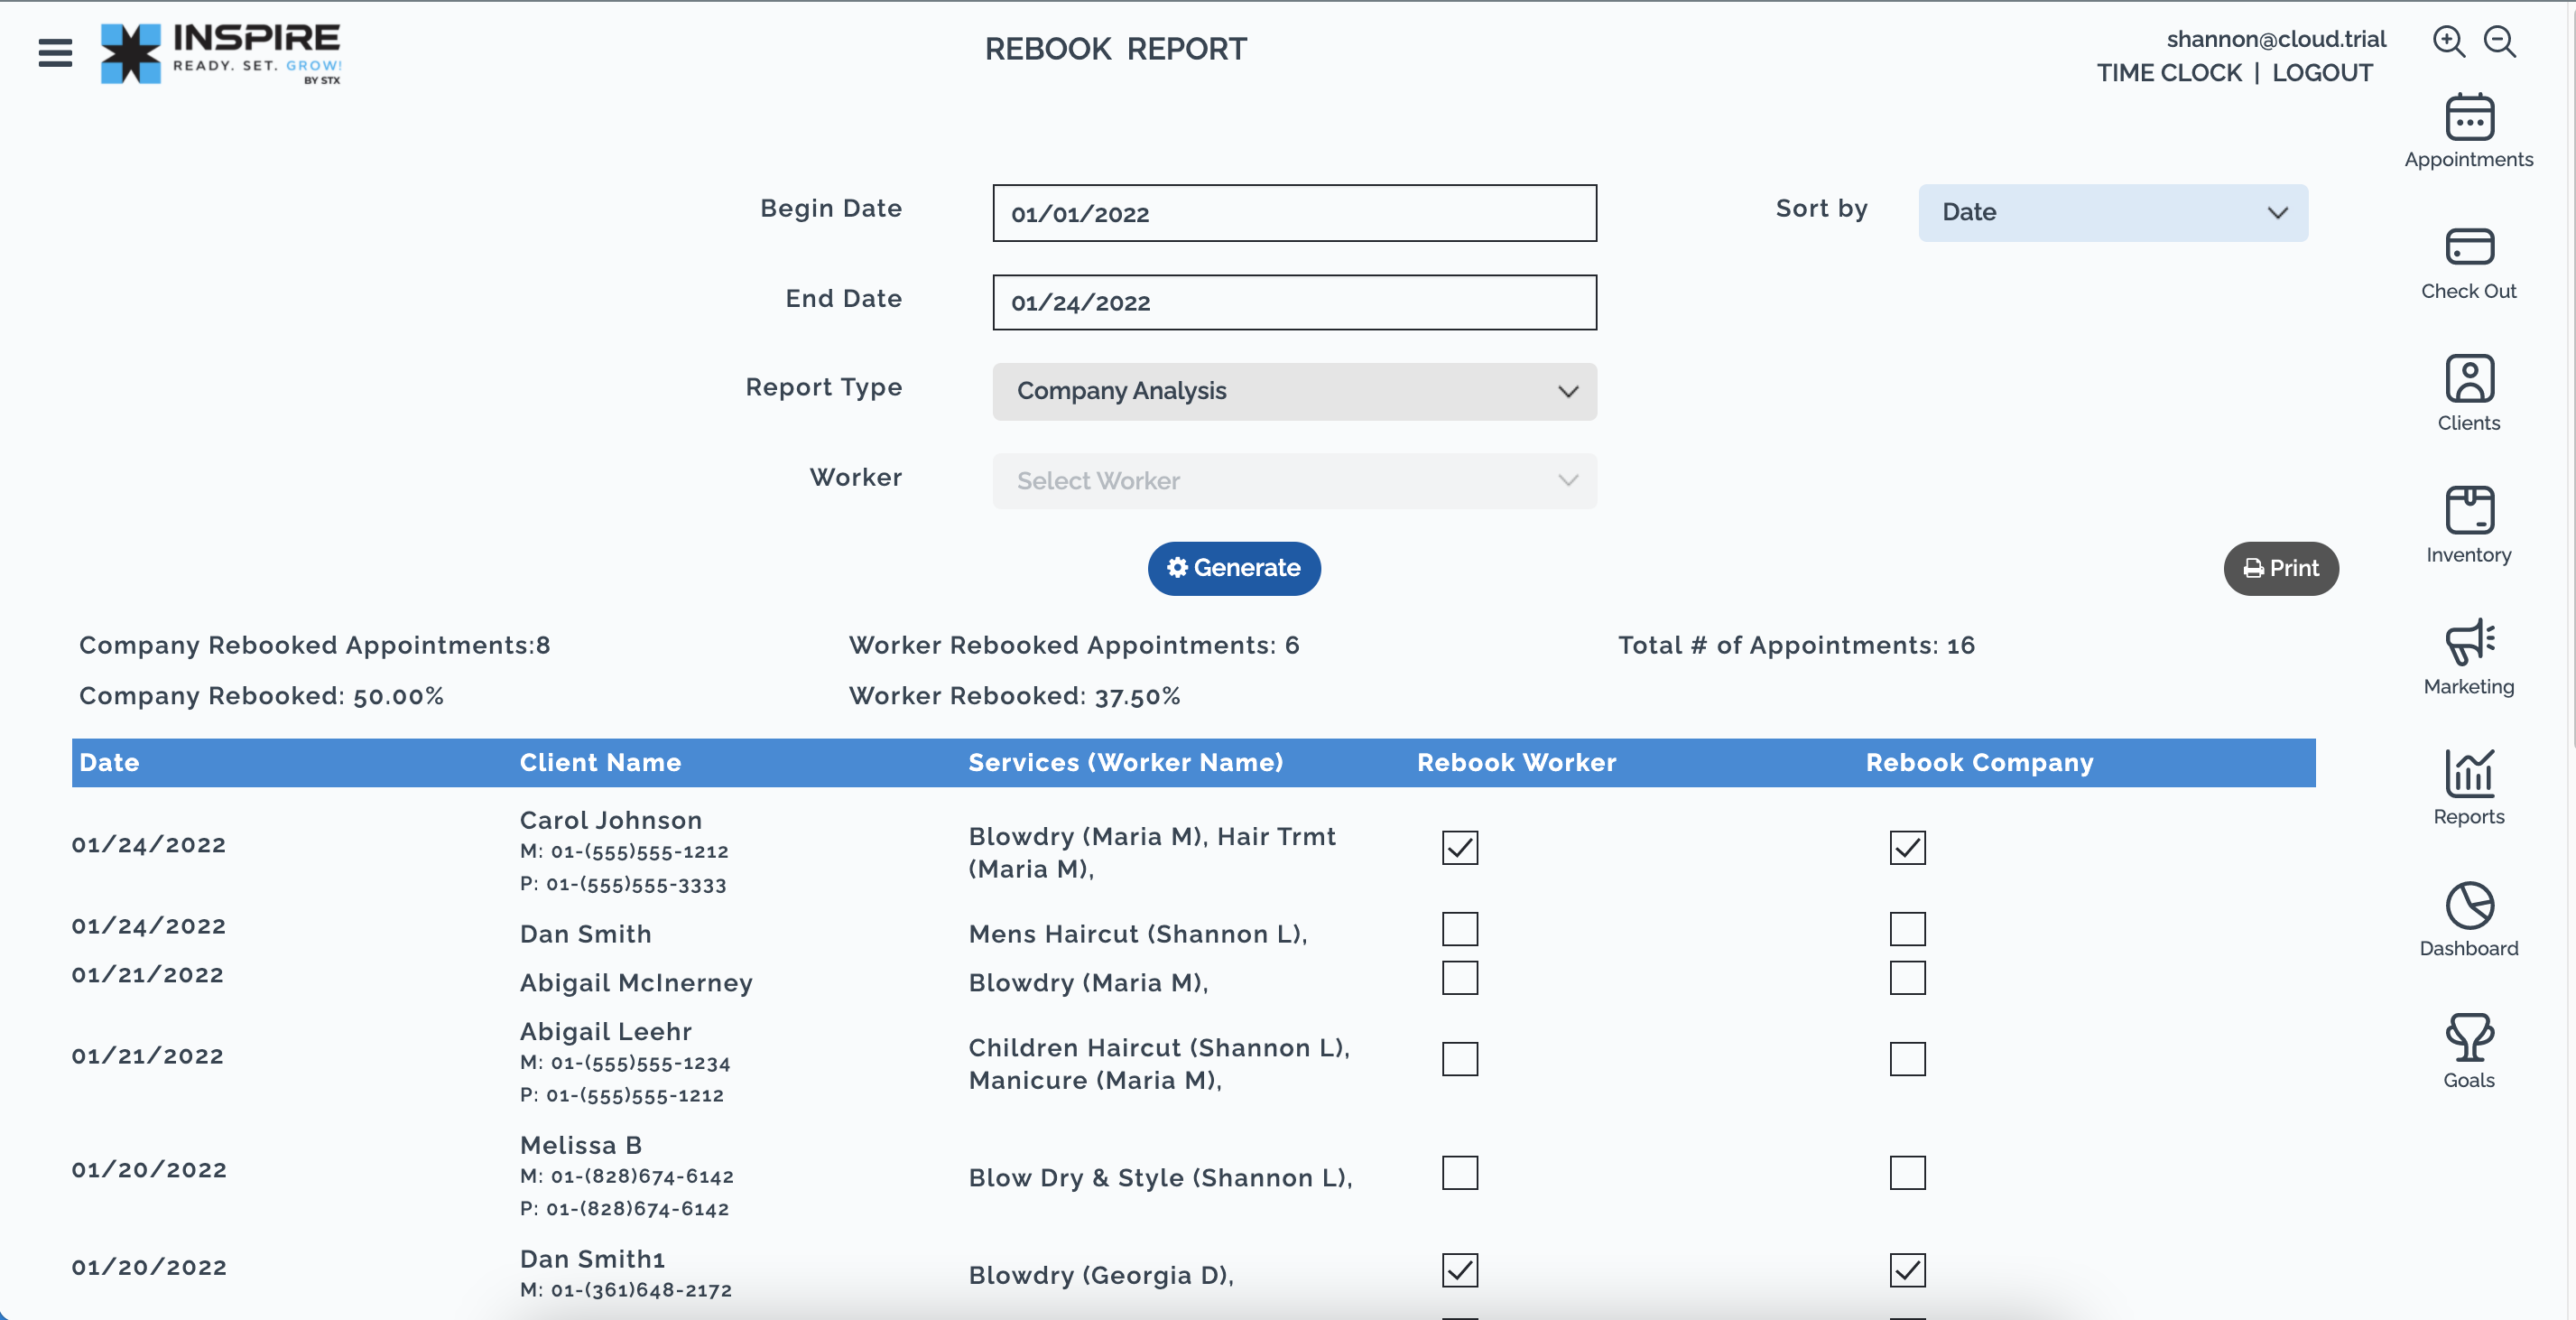
Task: Click client name Dan Smith
Action: [585, 934]
